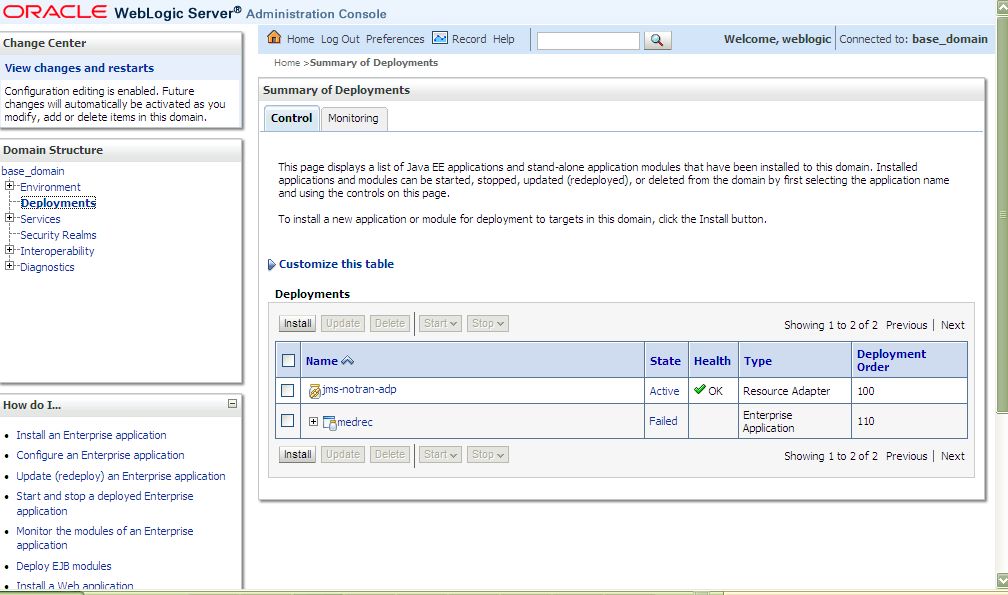Open Install an Enterprise application help
The width and height of the screenshot is (1008, 595).
pyautogui.click(x=91, y=435)
